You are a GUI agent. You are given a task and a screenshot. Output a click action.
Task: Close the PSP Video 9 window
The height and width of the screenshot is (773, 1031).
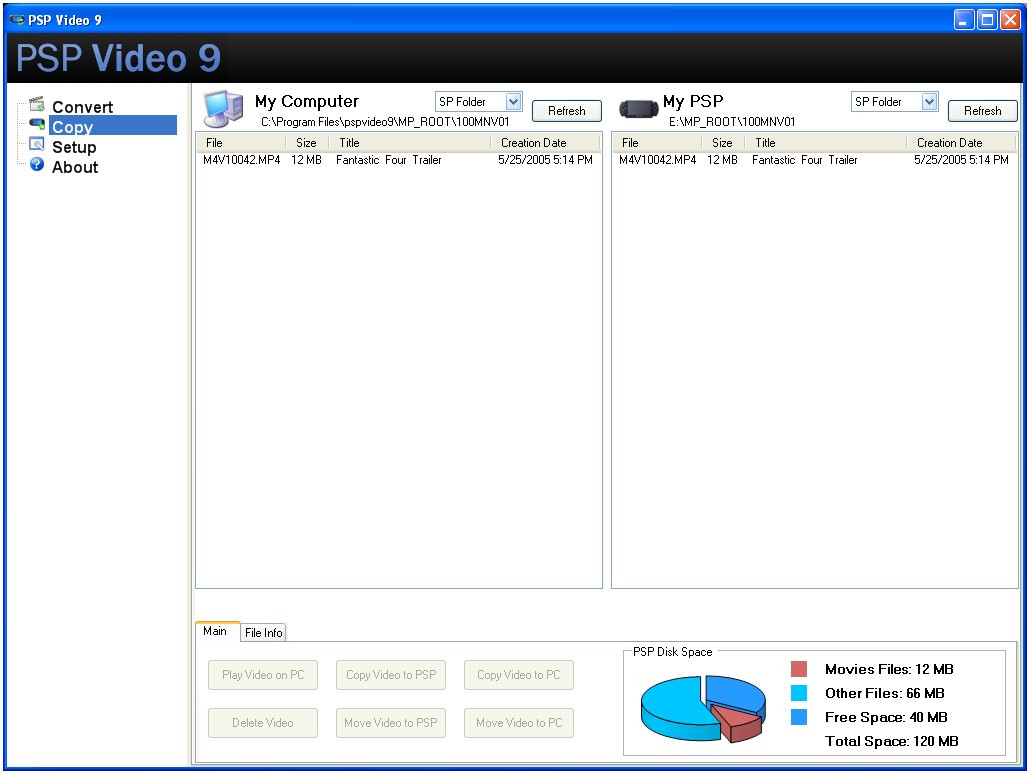1010,20
